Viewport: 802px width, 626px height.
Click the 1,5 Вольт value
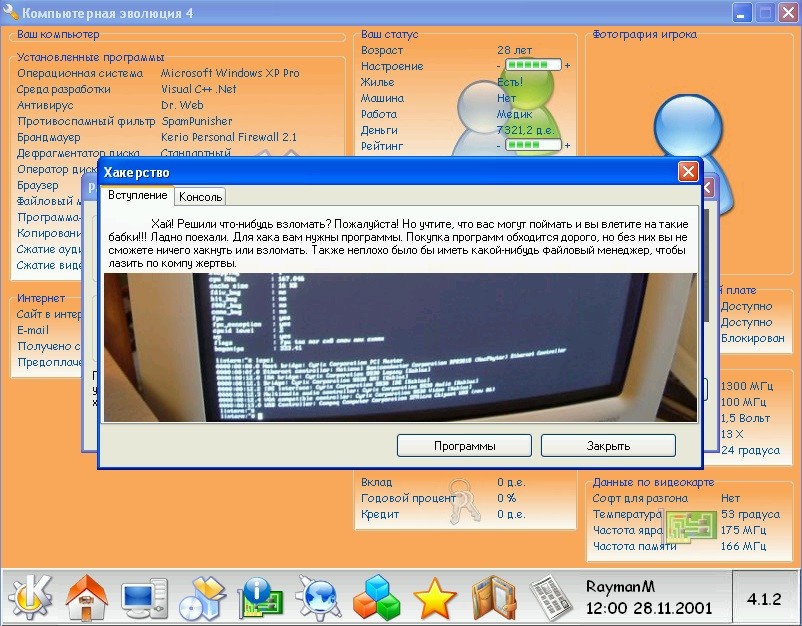pos(745,418)
